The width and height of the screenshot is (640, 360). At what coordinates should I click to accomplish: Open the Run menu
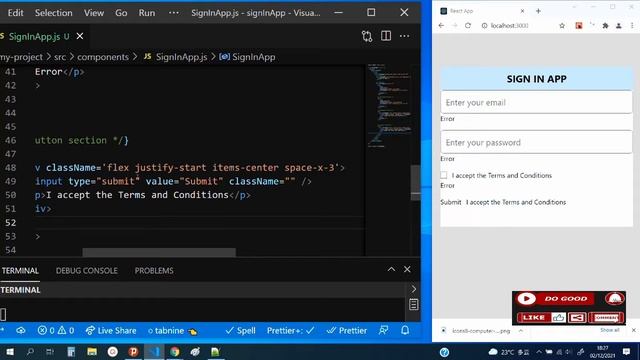pyautogui.click(x=147, y=13)
